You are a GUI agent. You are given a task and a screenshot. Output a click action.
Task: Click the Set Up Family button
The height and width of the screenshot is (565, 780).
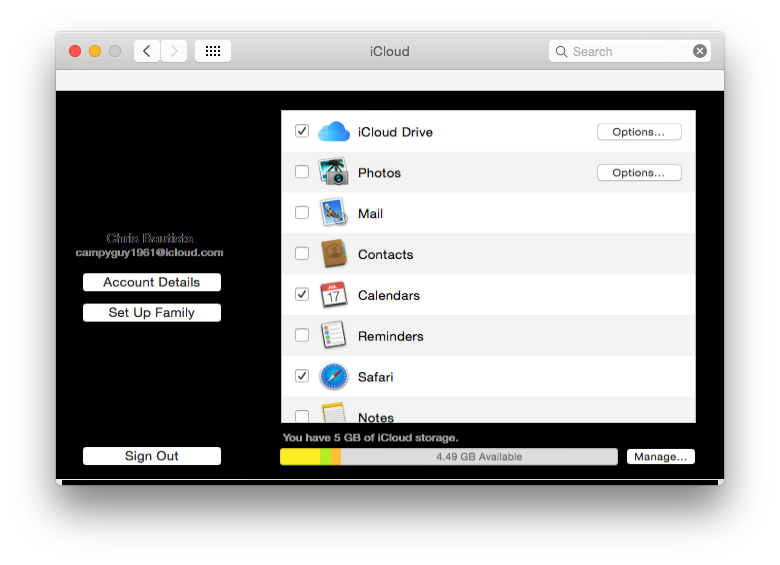tap(152, 312)
